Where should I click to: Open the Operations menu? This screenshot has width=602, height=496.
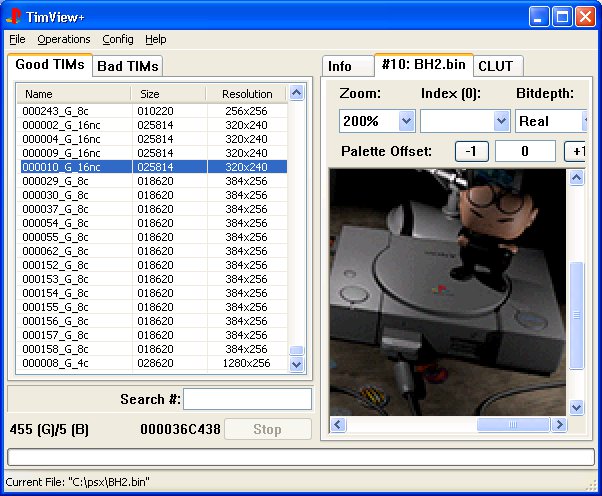tap(63, 39)
